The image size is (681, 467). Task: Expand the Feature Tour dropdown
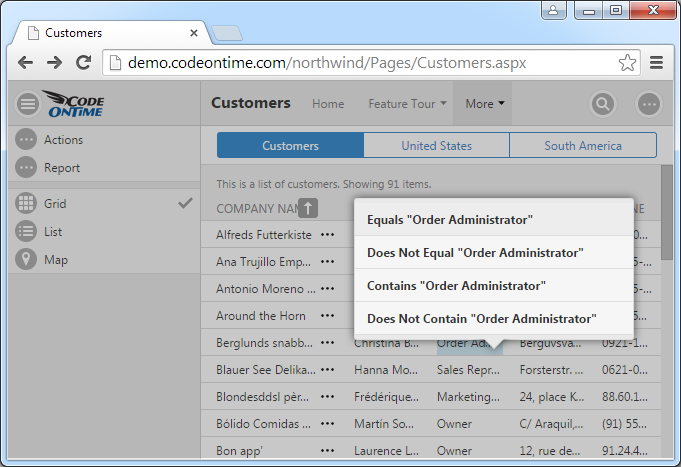(407, 104)
